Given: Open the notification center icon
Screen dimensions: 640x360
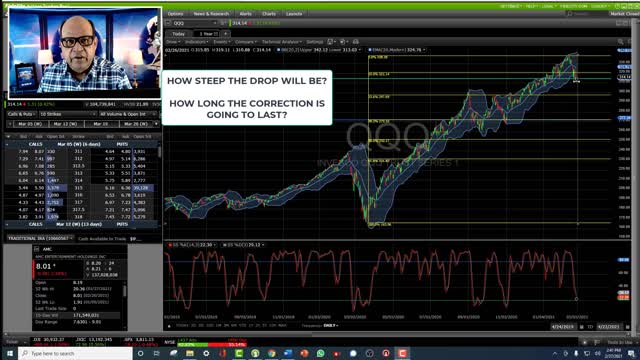Looking at the screenshot, I should [x=632, y=353].
